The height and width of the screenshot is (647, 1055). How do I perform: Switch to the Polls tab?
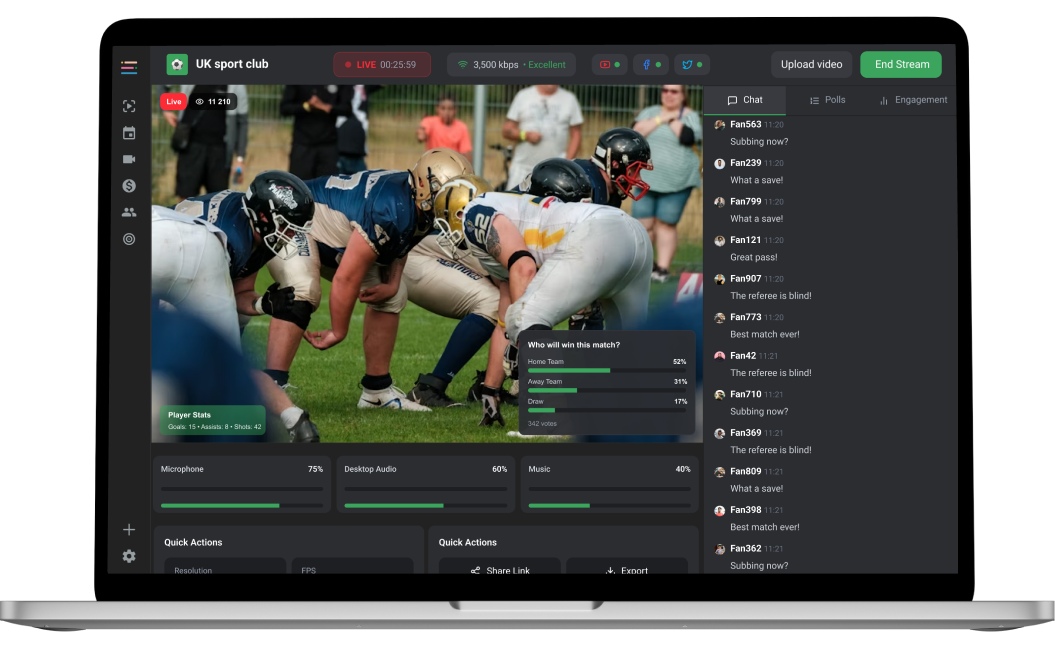[x=829, y=100]
